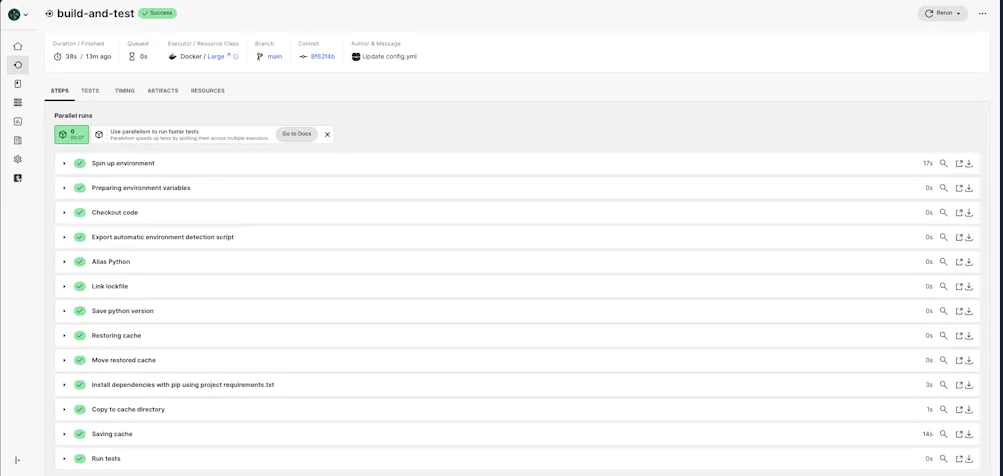
Task: Click the Update config.yml commit message
Action: [390, 56]
